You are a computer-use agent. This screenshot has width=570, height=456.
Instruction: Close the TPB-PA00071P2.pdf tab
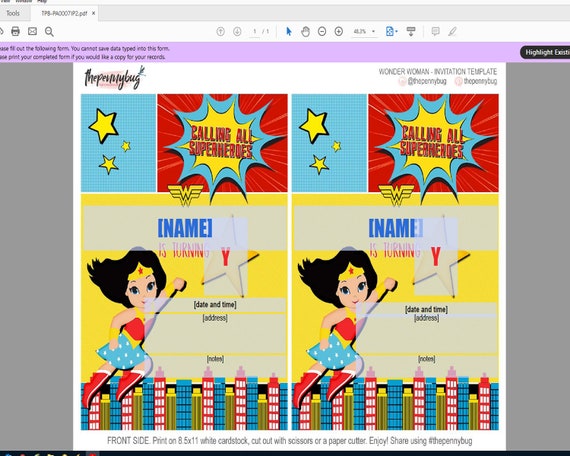pos(93,13)
